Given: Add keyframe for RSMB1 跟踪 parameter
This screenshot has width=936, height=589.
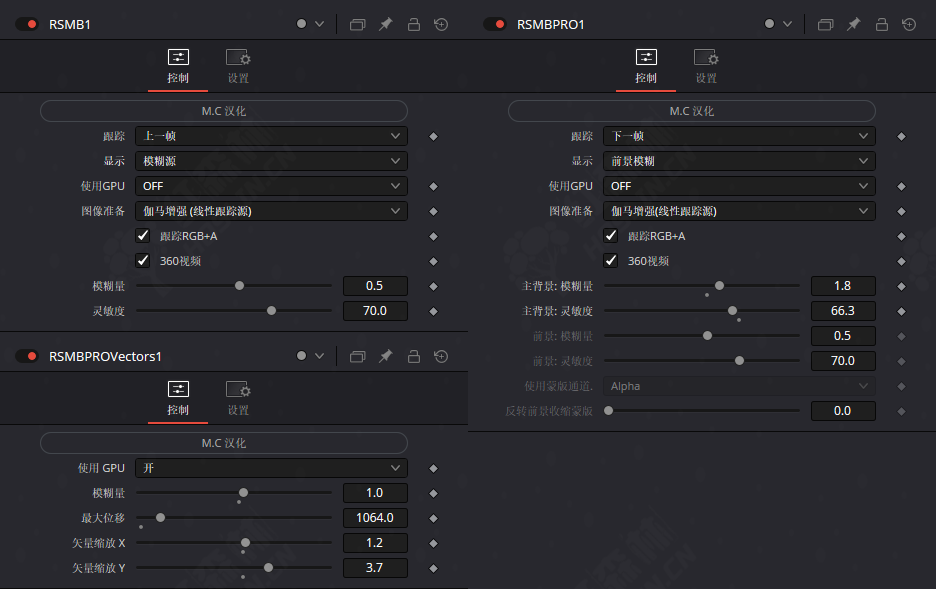Looking at the screenshot, I should pos(433,137).
